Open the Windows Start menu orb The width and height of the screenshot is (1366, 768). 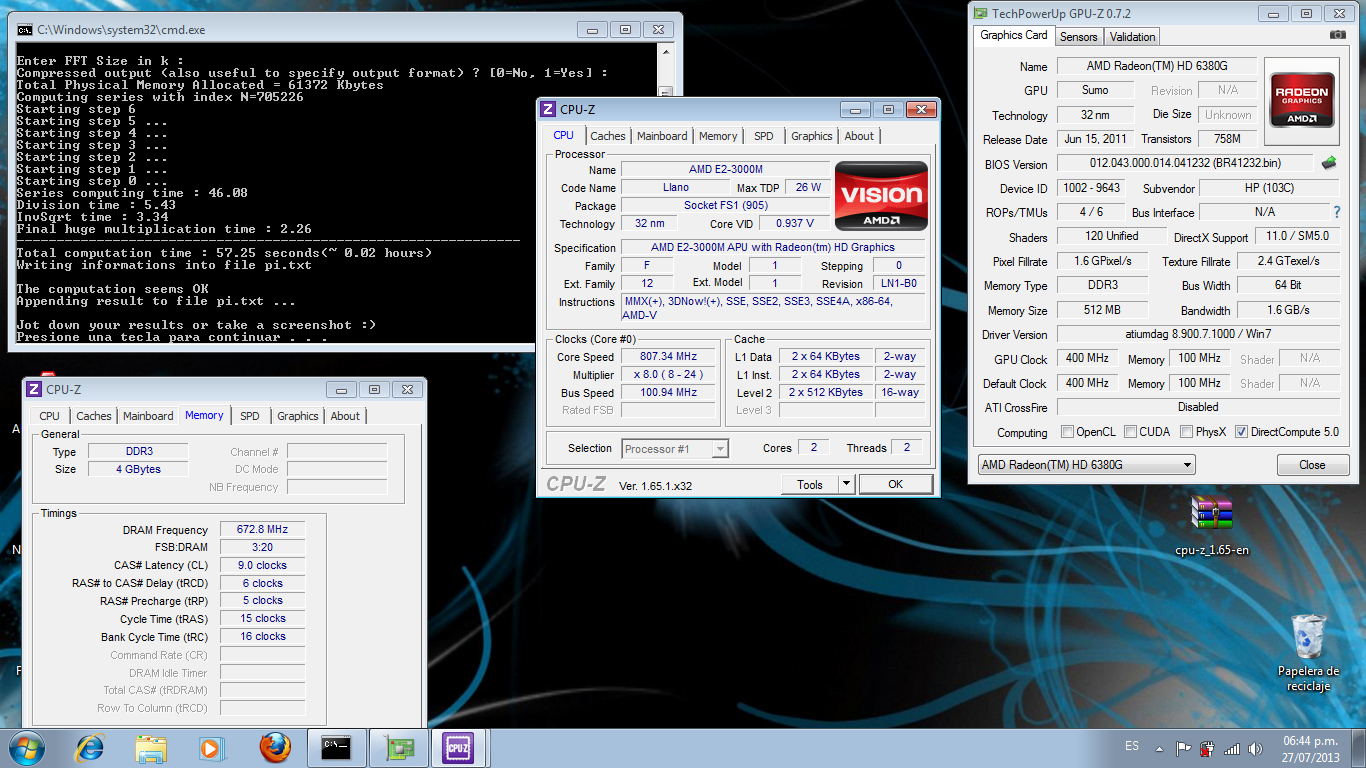click(27, 748)
